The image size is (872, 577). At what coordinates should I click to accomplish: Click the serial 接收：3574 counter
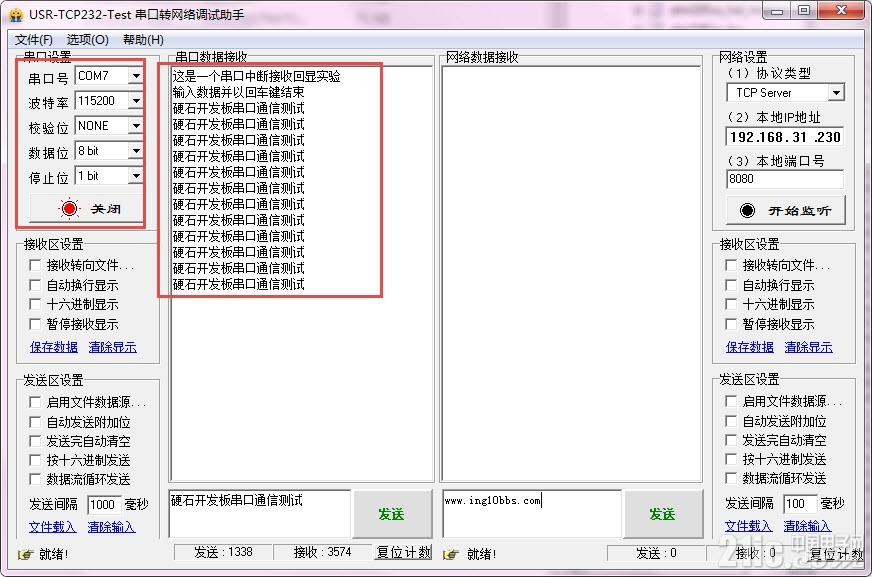[x=323, y=553]
